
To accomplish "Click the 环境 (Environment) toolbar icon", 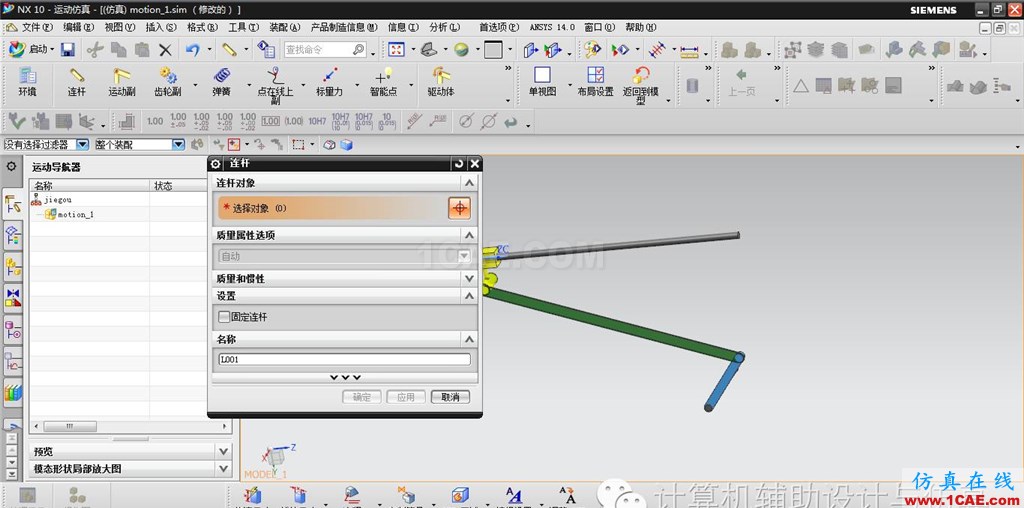I will [x=27, y=81].
